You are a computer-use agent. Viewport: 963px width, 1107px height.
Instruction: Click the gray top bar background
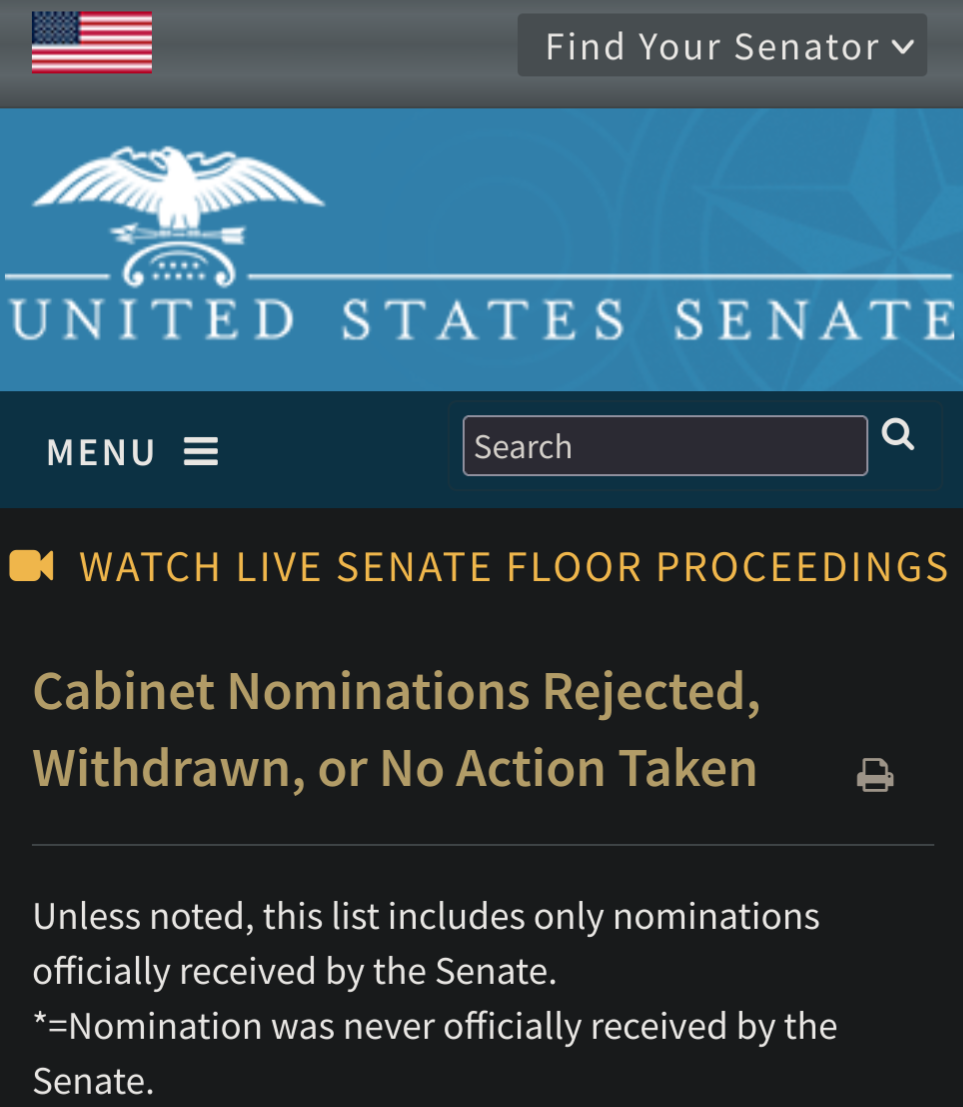(332, 53)
